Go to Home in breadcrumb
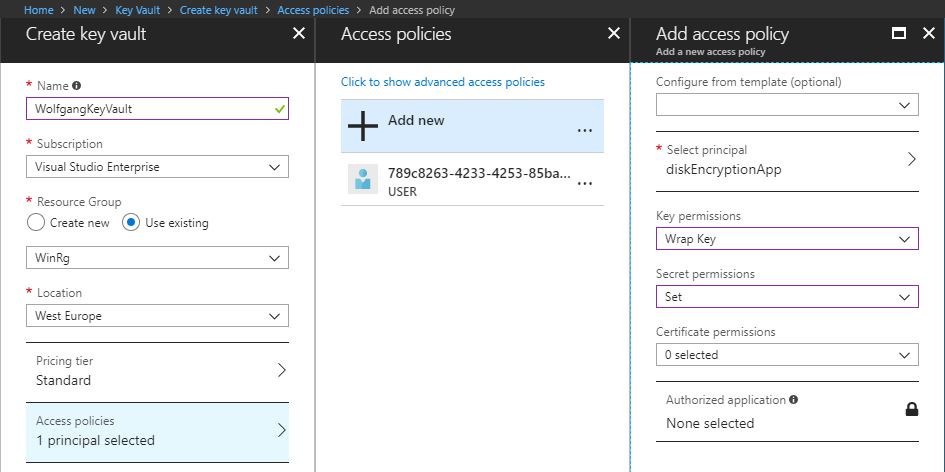Image resolution: width=945 pixels, height=472 pixels. [x=39, y=10]
